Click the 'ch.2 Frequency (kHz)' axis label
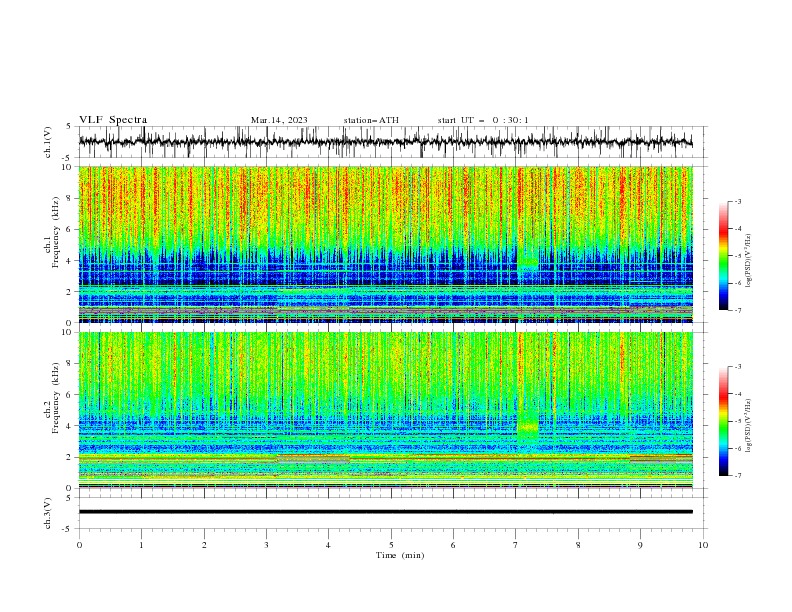 (51, 397)
